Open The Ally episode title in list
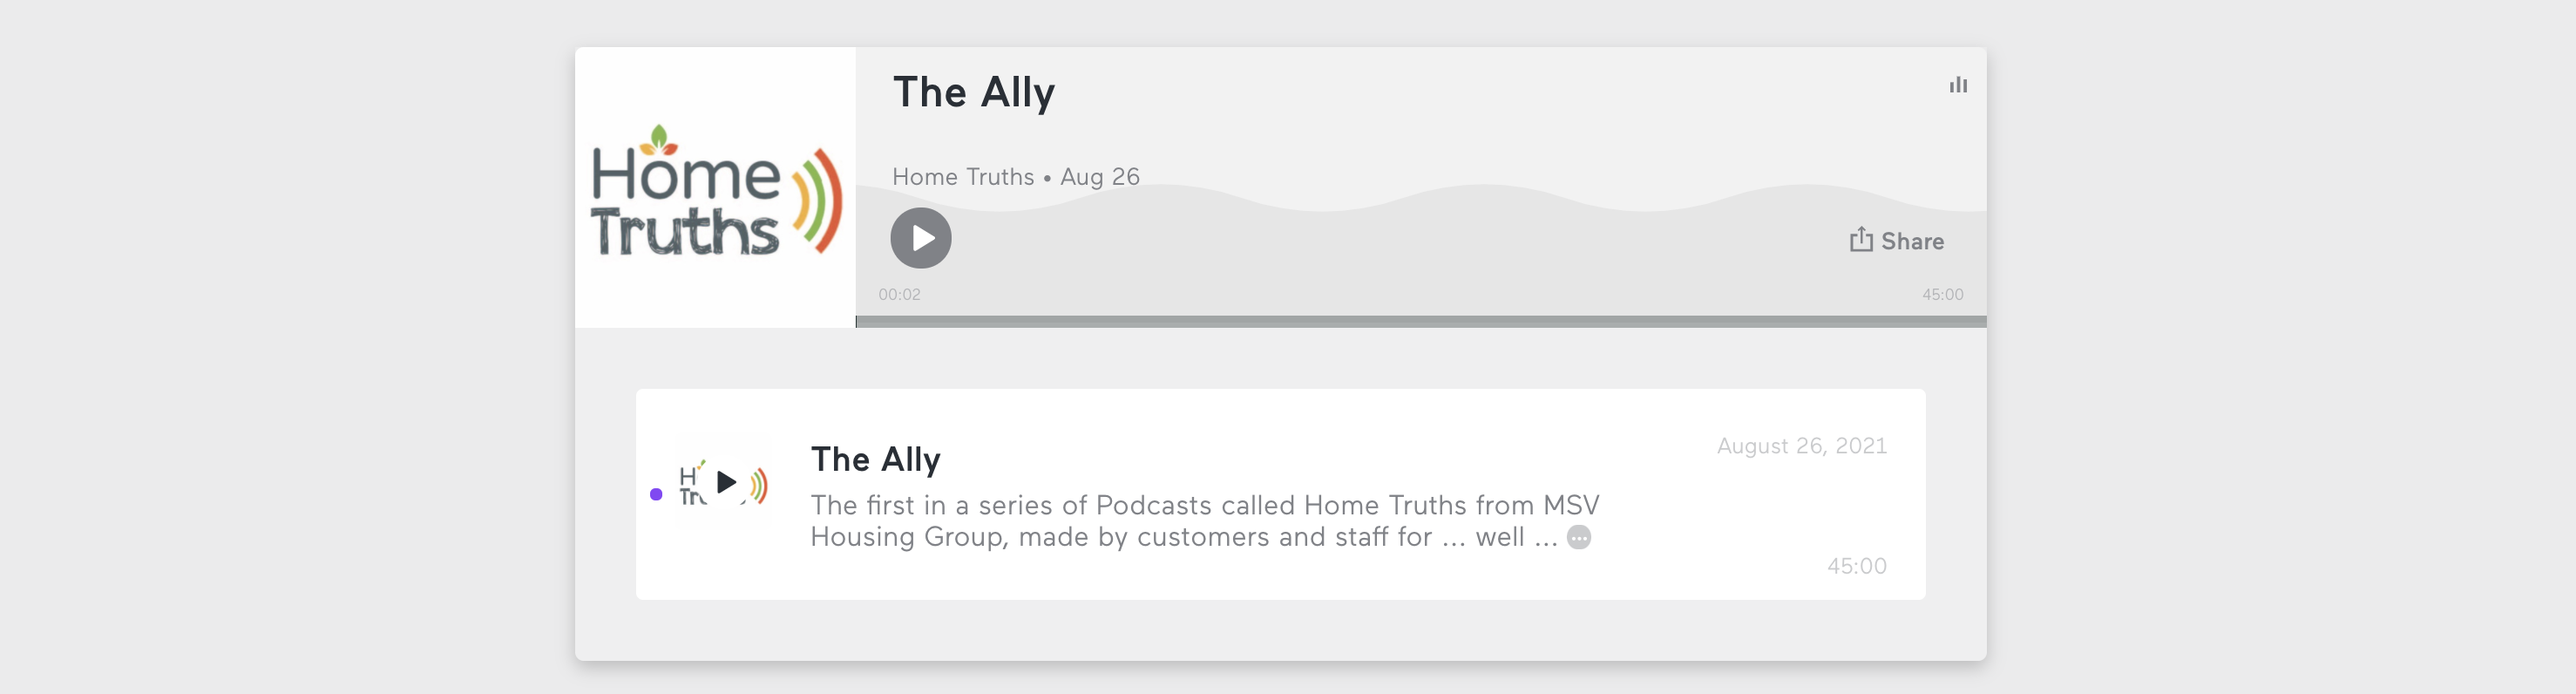The width and height of the screenshot is (2576, 694). 875,459
